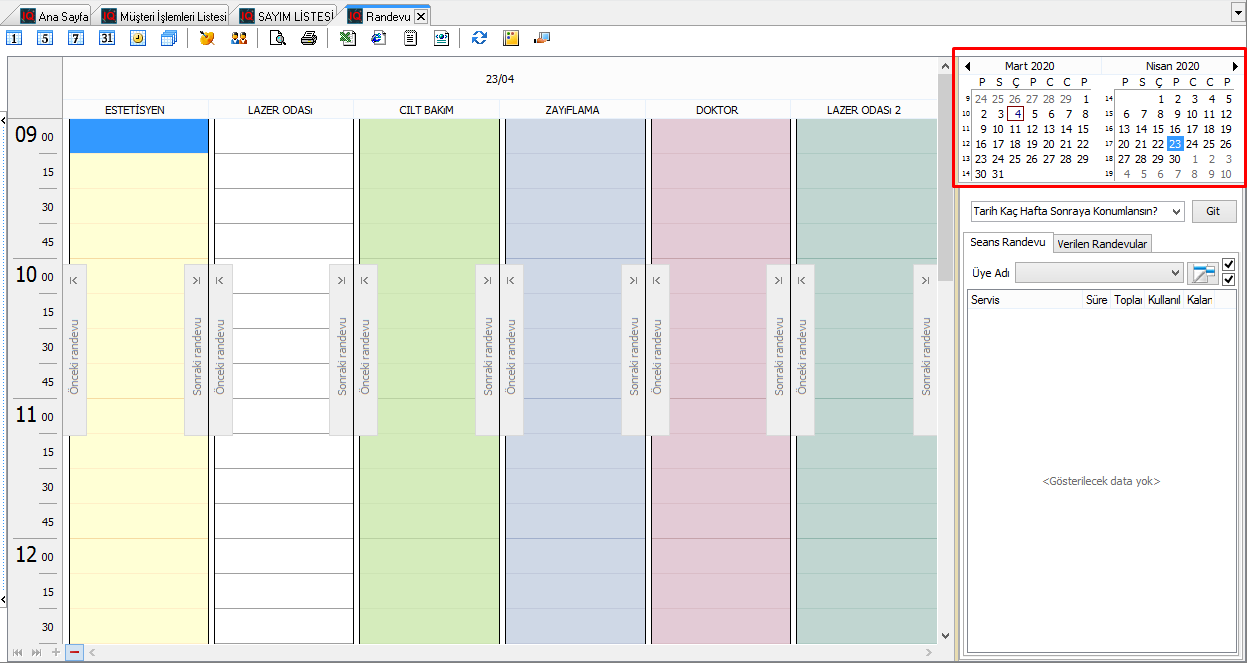Export the schedule to Excel
This screenshot has width=1247, height=663.
347,39
